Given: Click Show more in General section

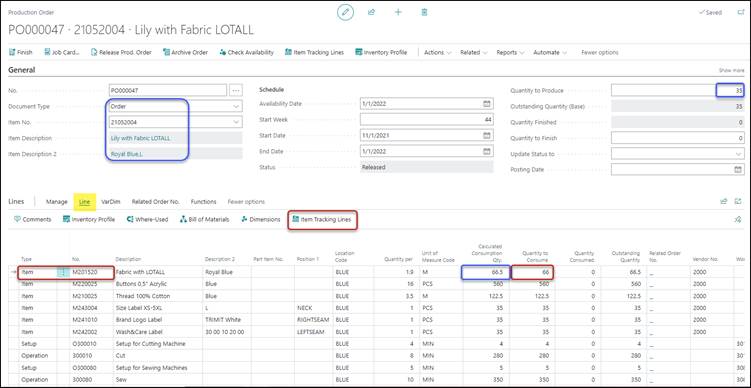Looking at the screenshot, I should [x=731, y=70].
